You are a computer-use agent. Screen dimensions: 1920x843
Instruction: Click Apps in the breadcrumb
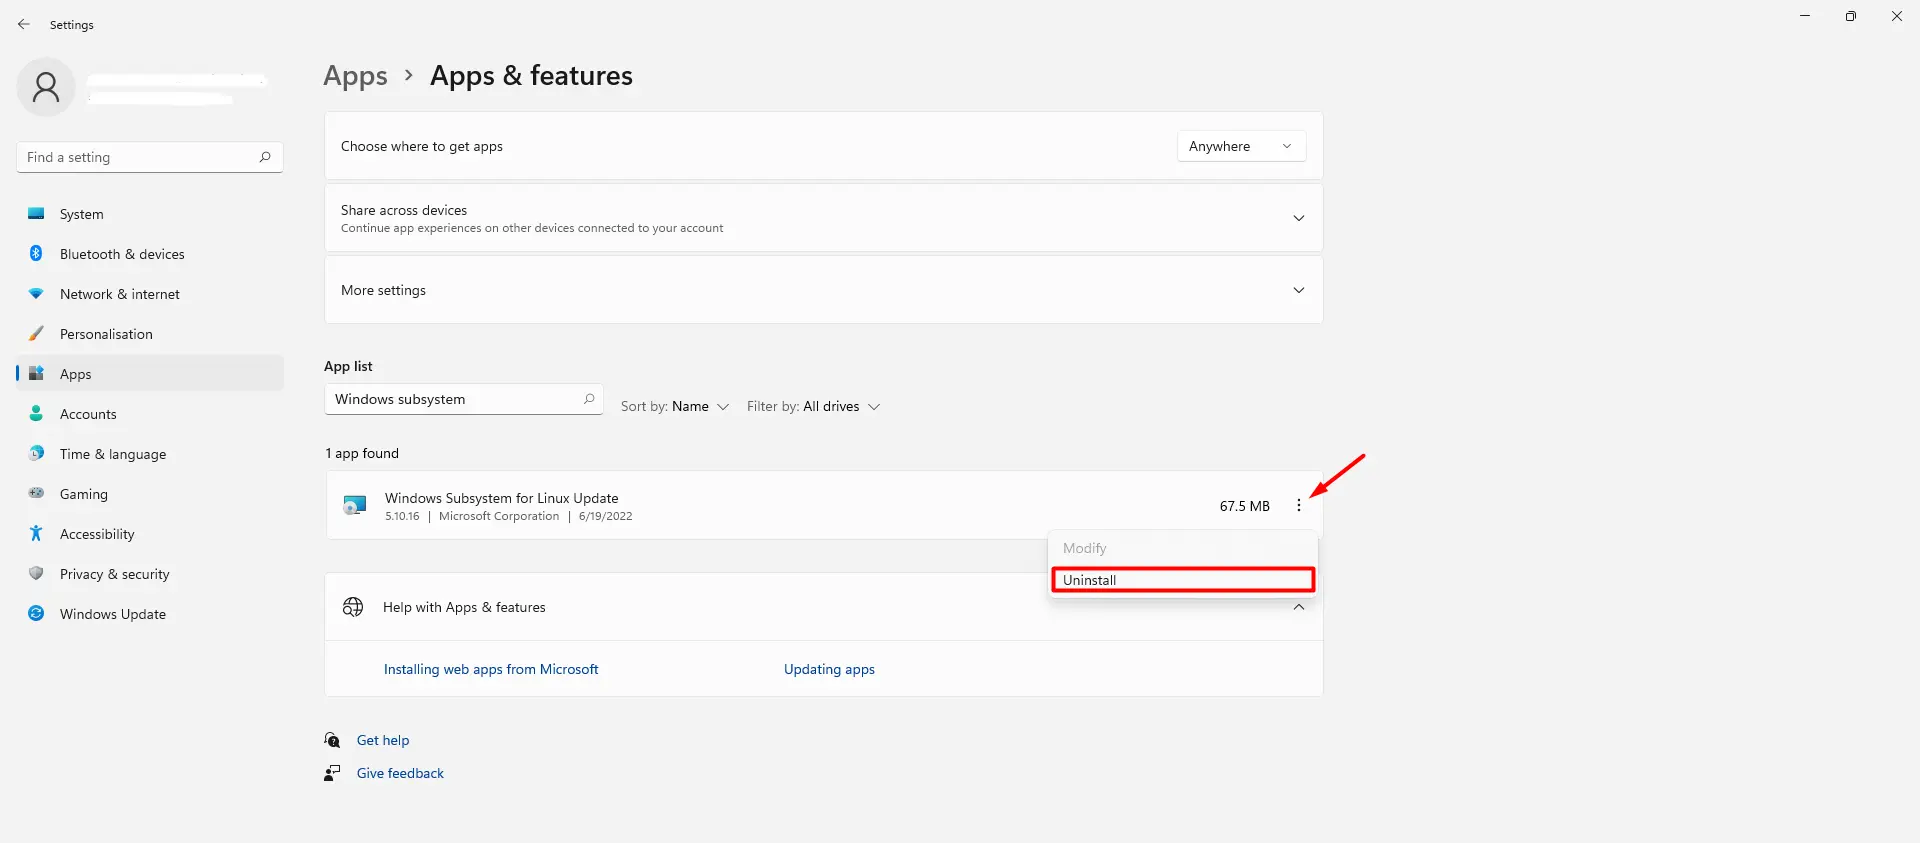pyautogui.click(x=355, y=76)
